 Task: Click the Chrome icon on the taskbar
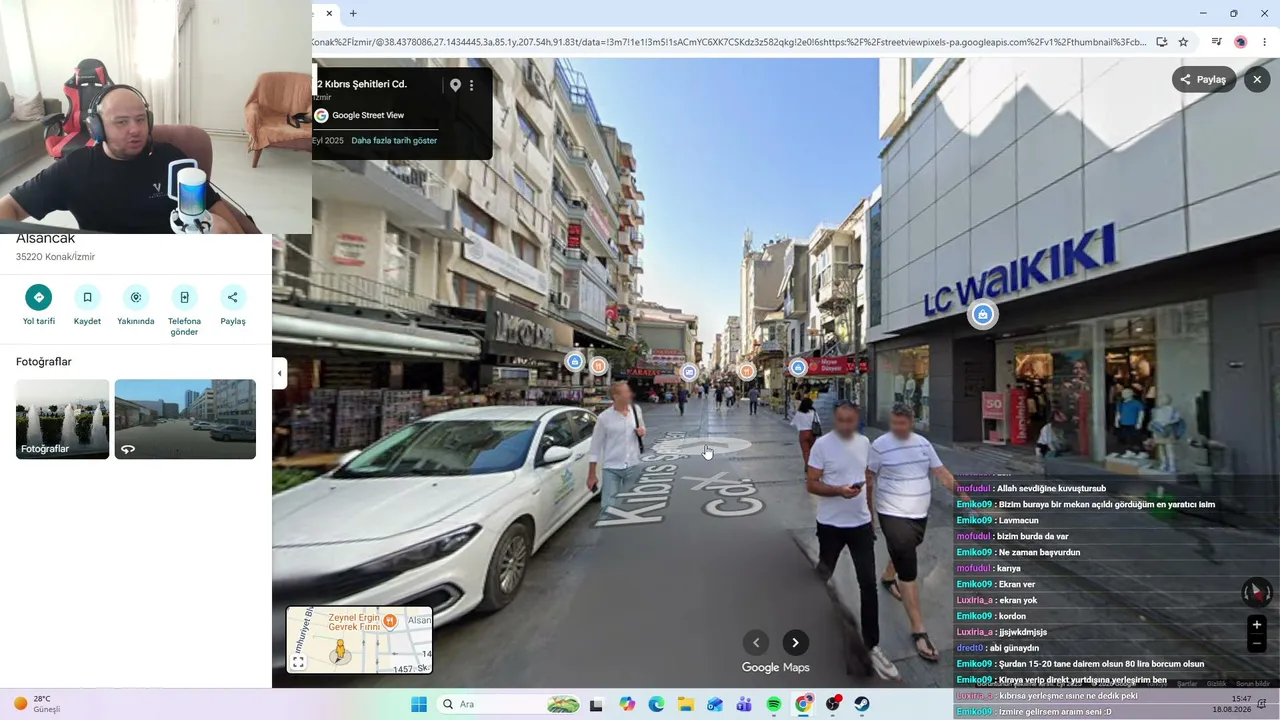pyautogui.click(x=803, y=704)
